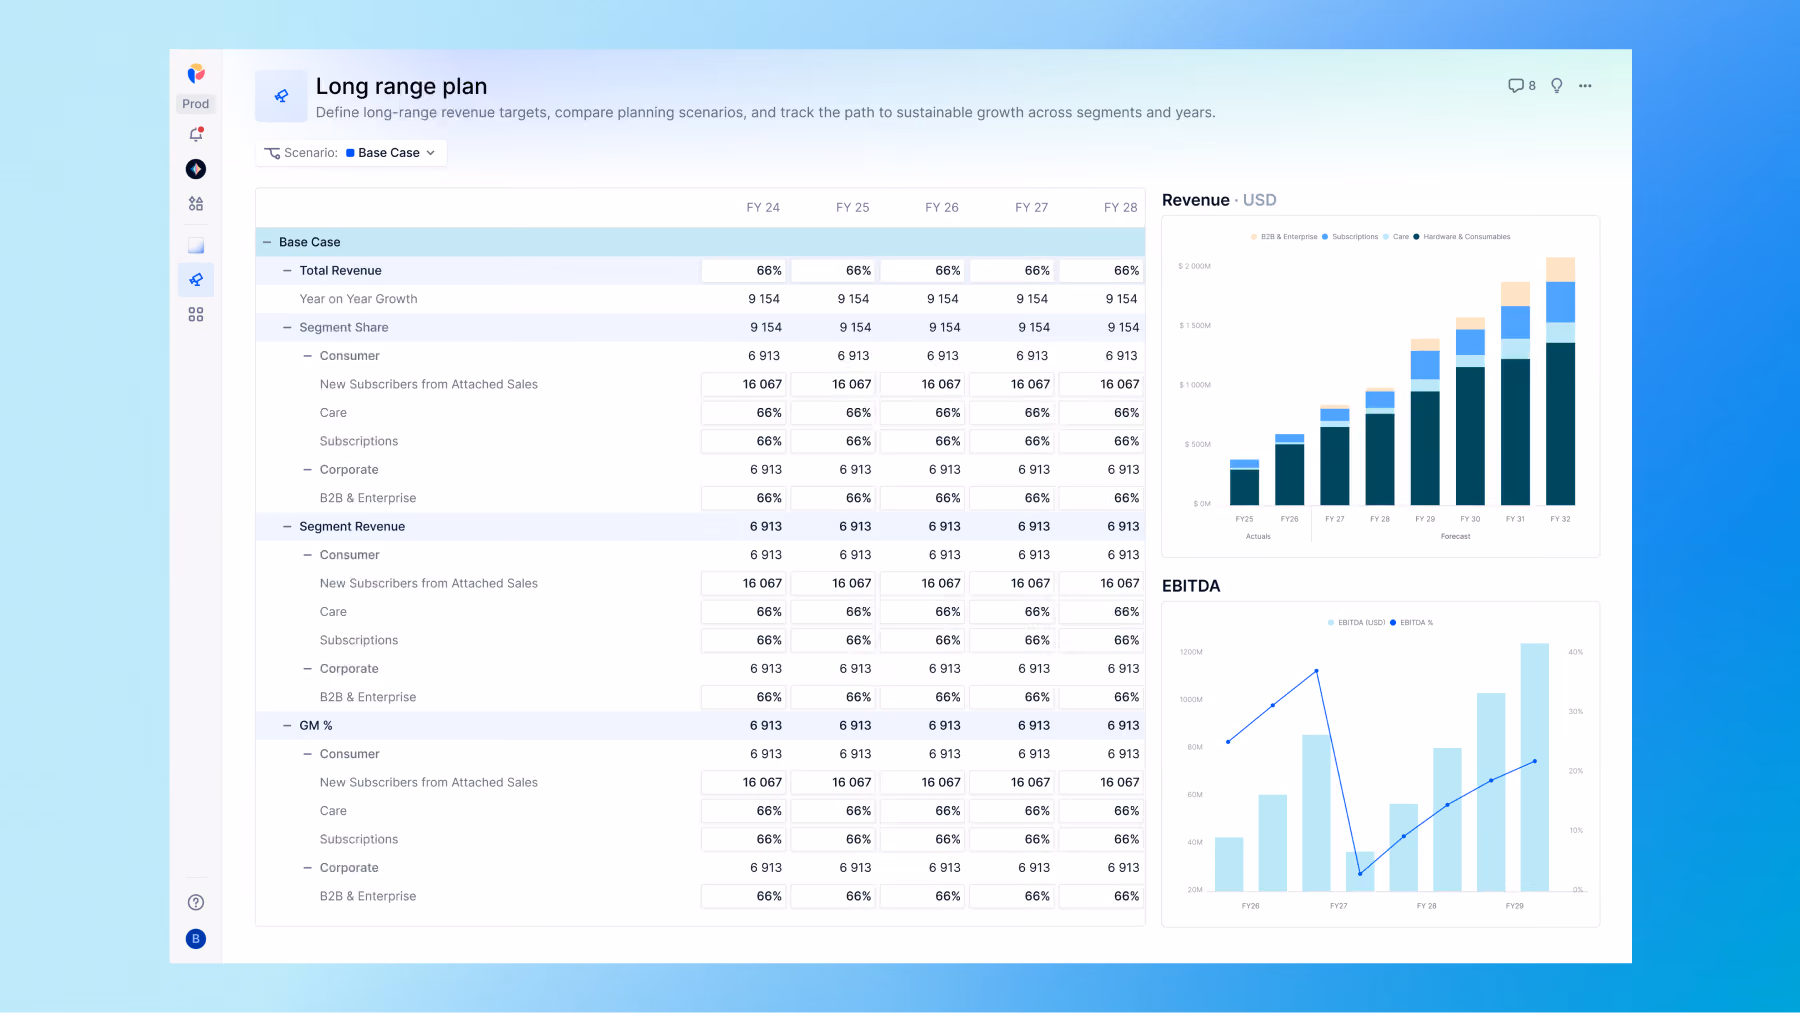Click Year on Year Growth FY 25 value
This screenshot has width=1800, height=1013.
tap(853, 299)
